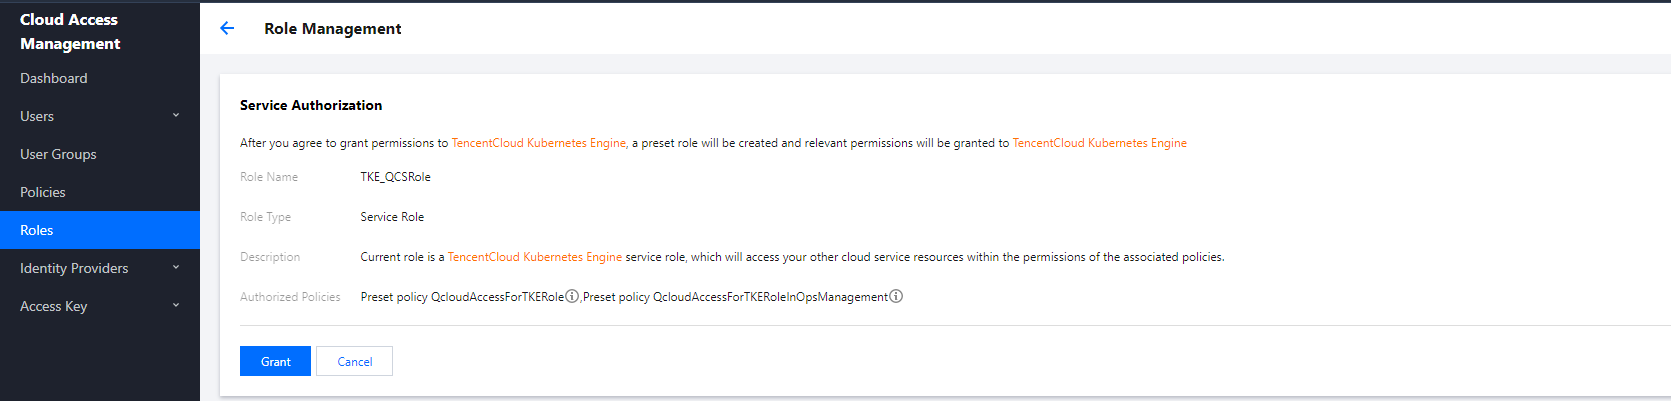Screen dimensions: 1671x401
Task: Open User Groups in sidebar
Action: coord(58,154)
